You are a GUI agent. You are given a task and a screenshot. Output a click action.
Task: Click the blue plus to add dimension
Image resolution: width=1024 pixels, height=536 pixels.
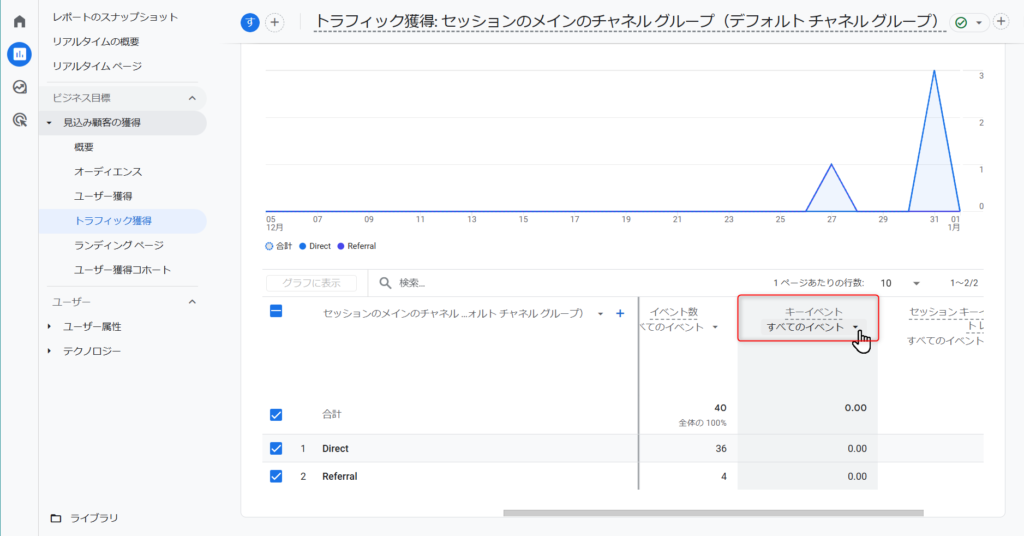(620, 313)
